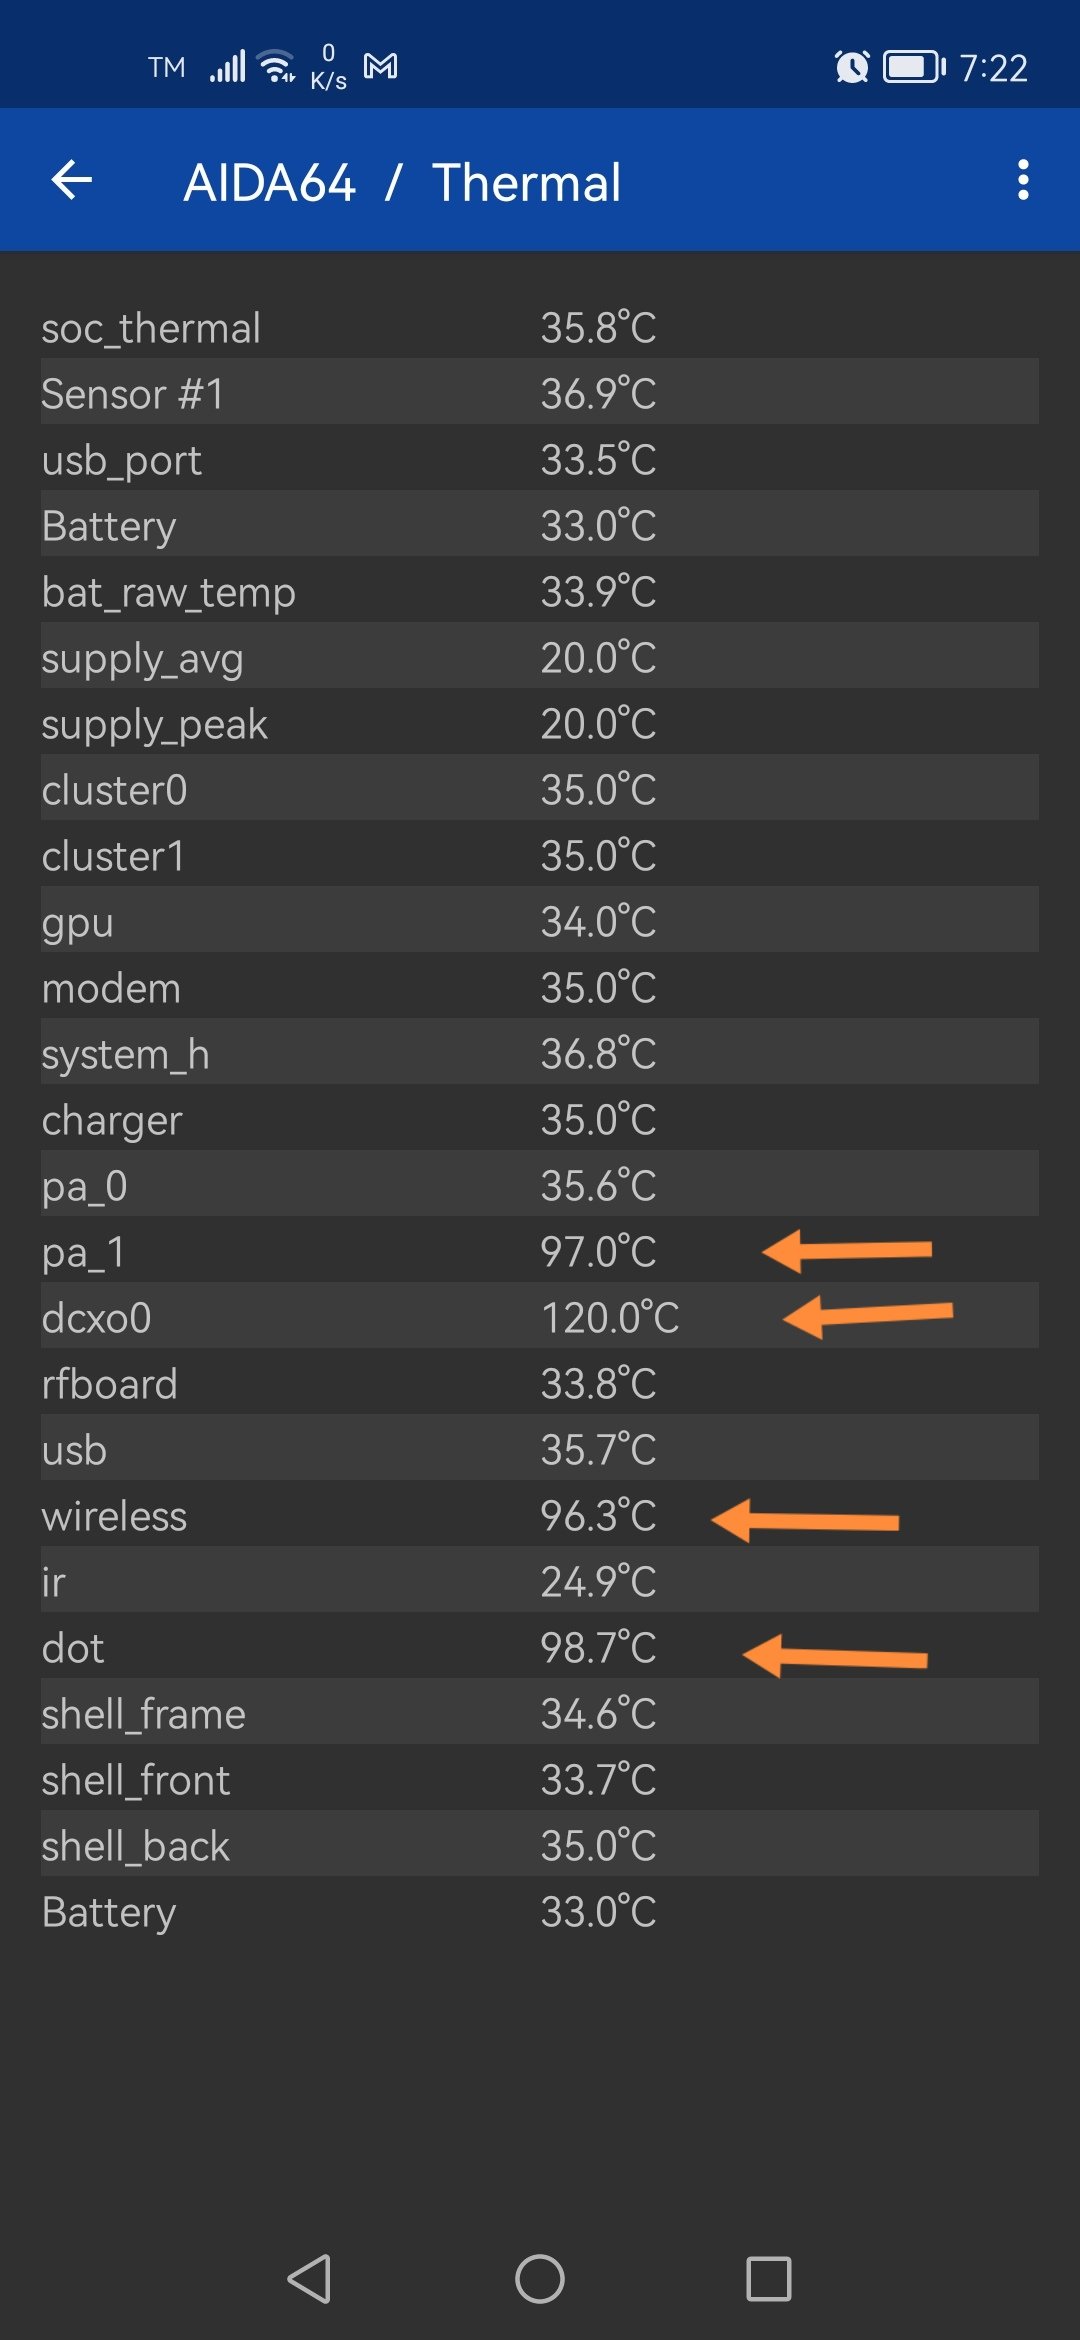Image resolution: width=1080 pixels, height=2340 pixels.
Task: Tap the alarm clock status icon
Action: (x=852, y=67)
